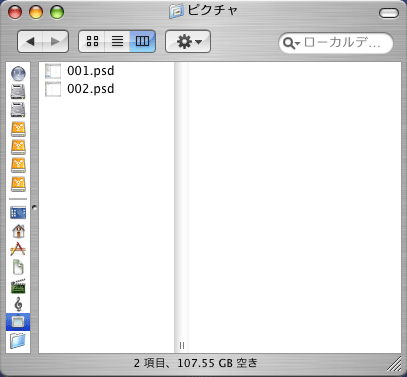The height and width of the screenshot is (377, 407).
Task: Go back with the left arrow button
Action: tap(30, 42)
